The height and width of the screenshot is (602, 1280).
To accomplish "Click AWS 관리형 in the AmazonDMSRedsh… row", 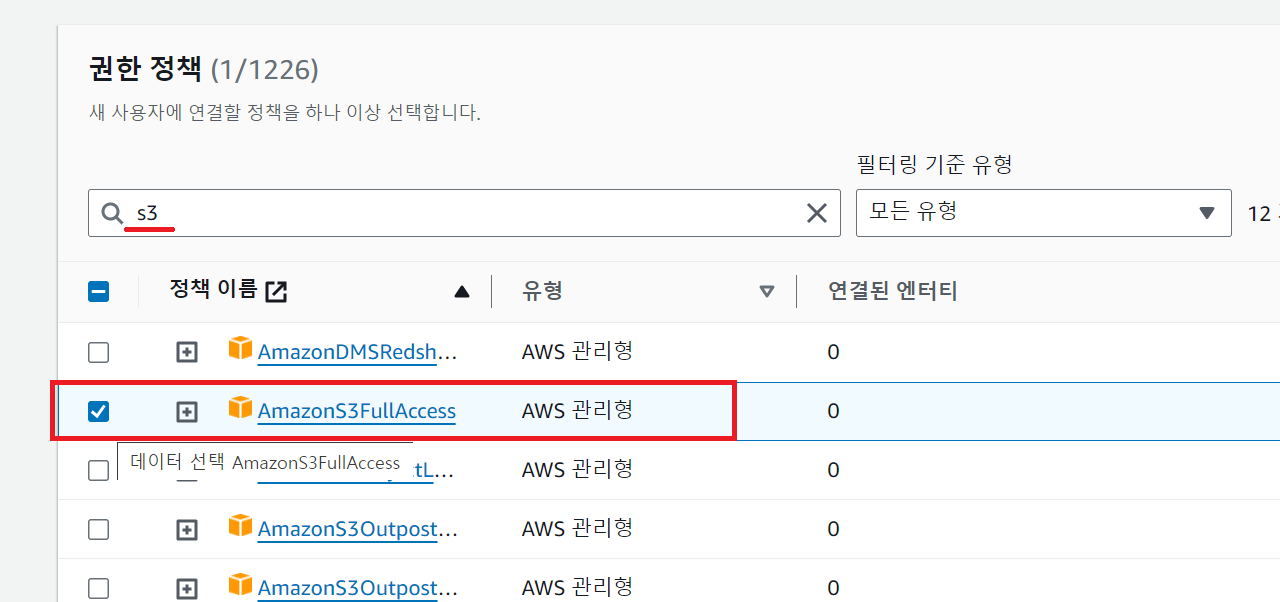I will click(577, 351).
